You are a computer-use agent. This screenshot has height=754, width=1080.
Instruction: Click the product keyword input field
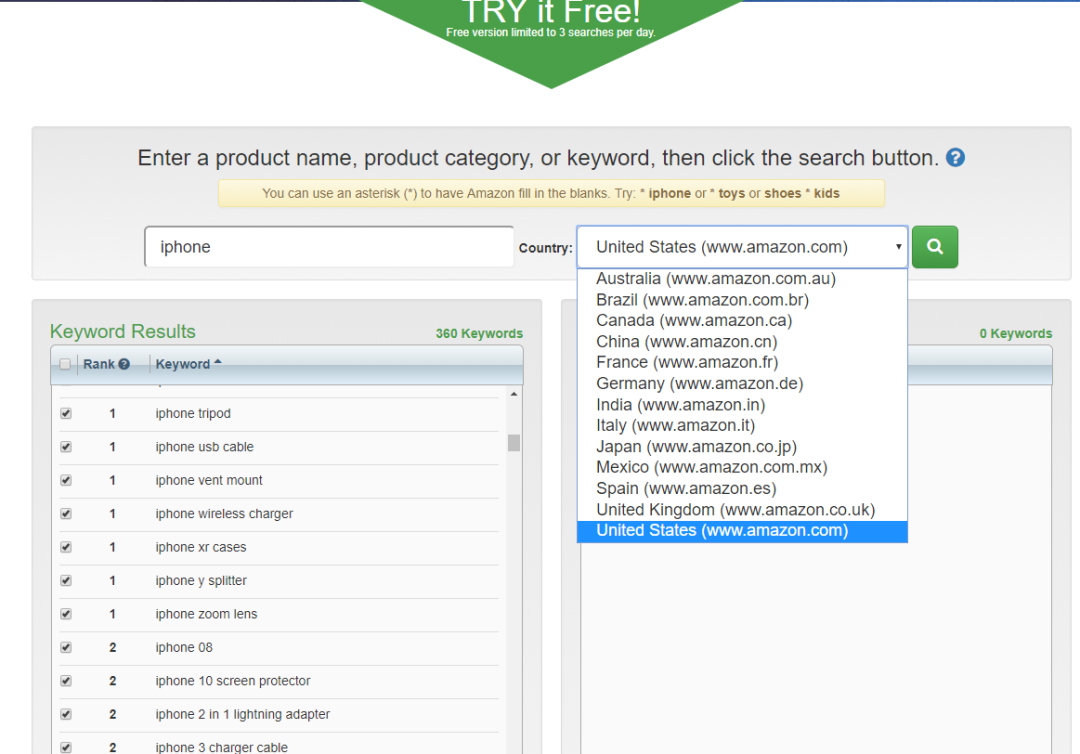point(329,247)
